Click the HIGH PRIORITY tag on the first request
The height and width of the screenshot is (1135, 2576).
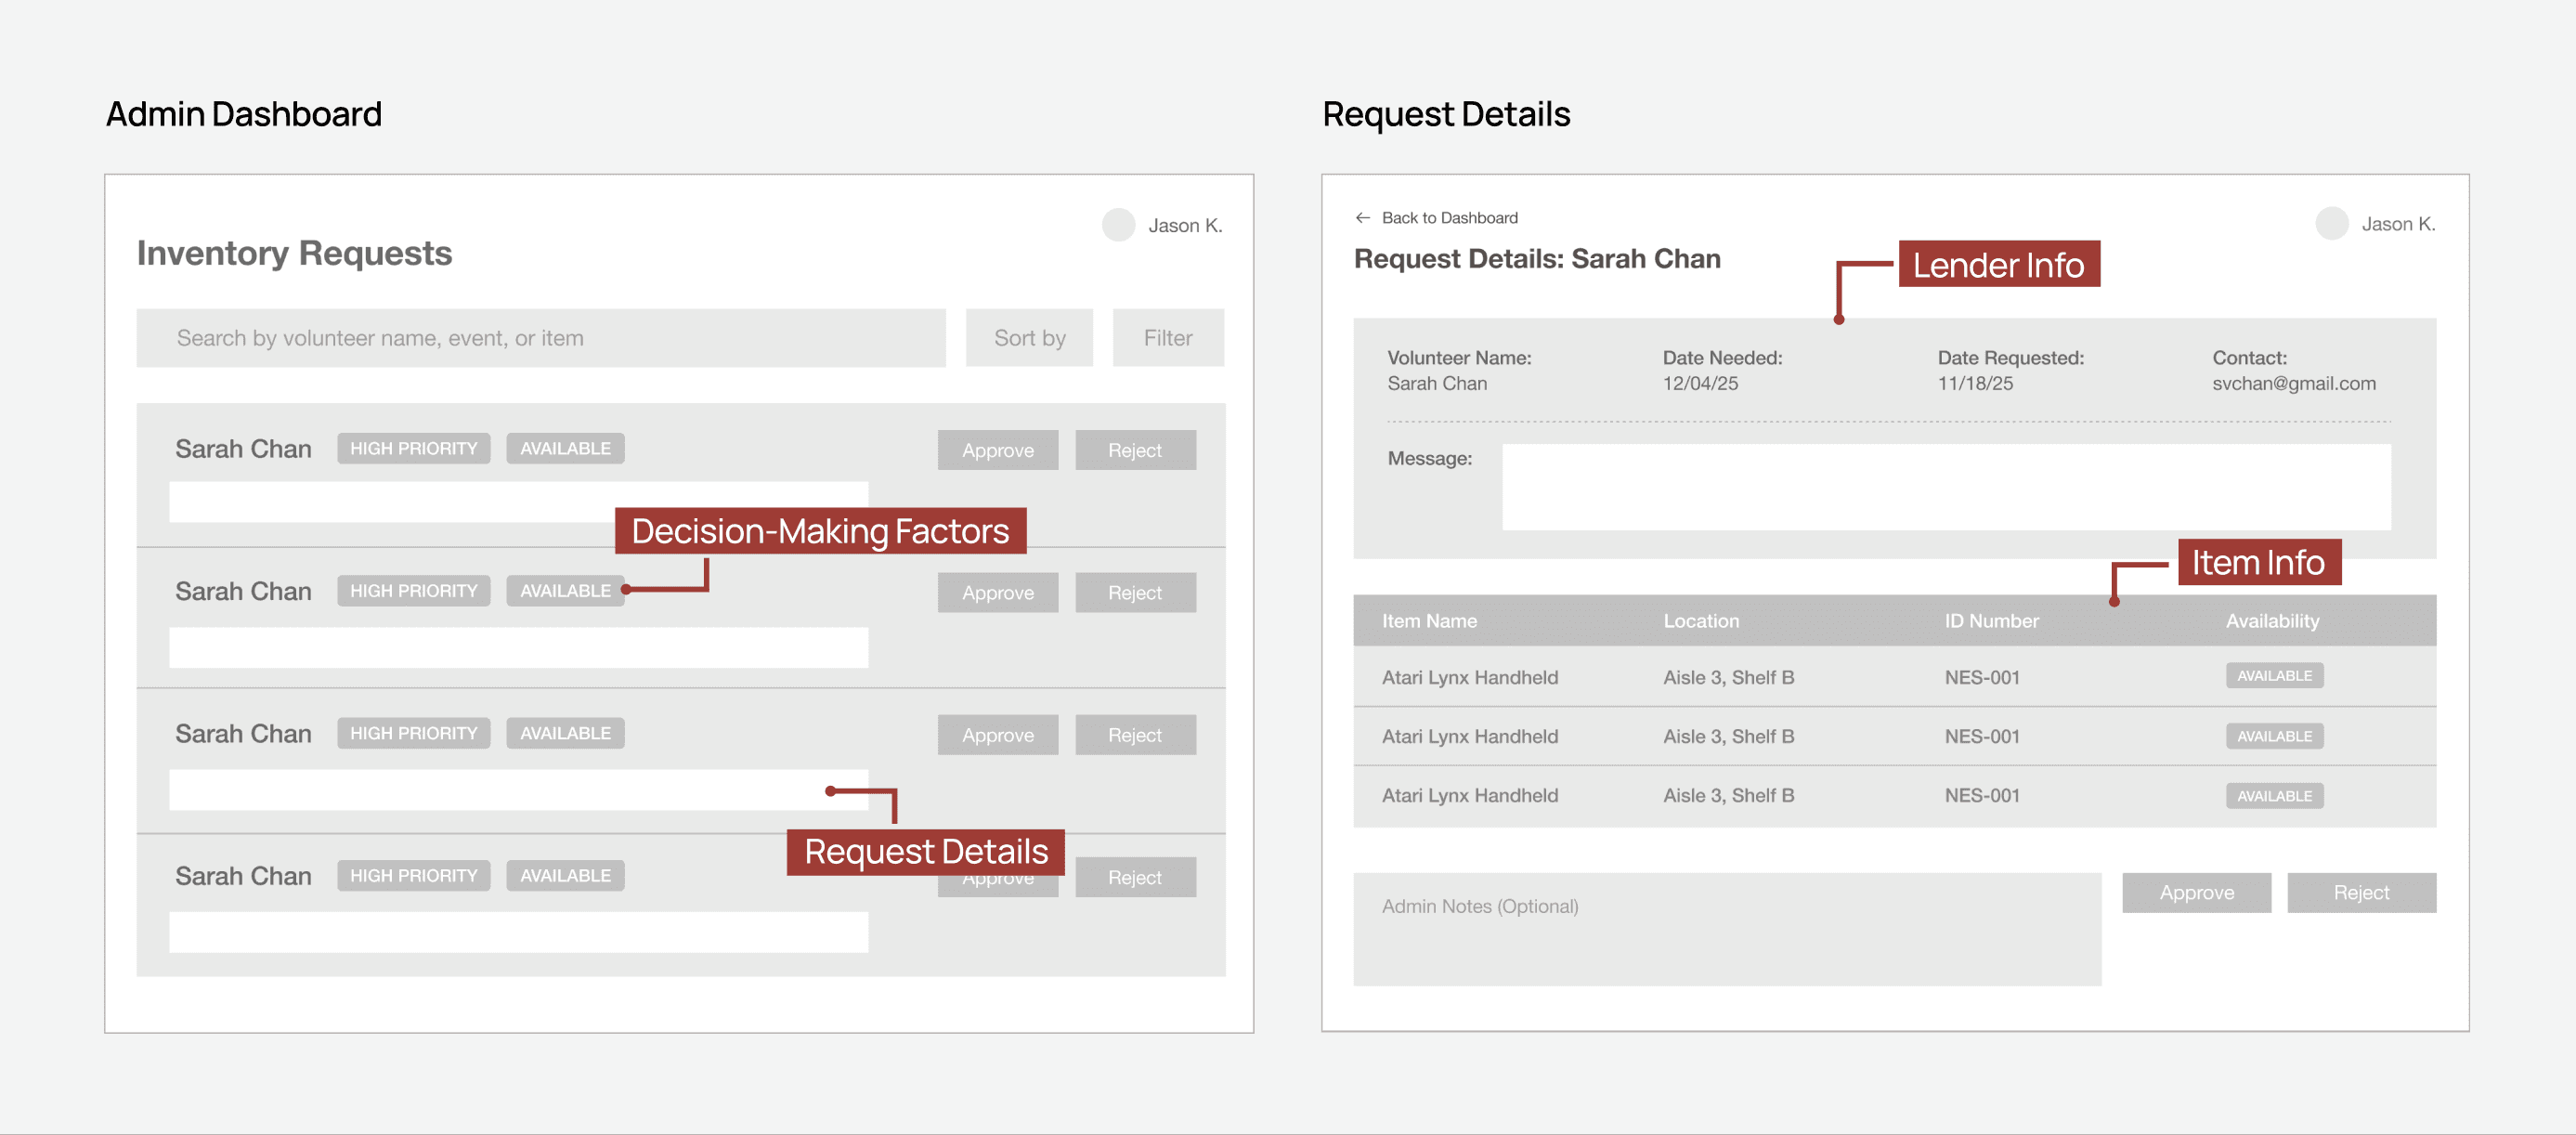(413, 449)
